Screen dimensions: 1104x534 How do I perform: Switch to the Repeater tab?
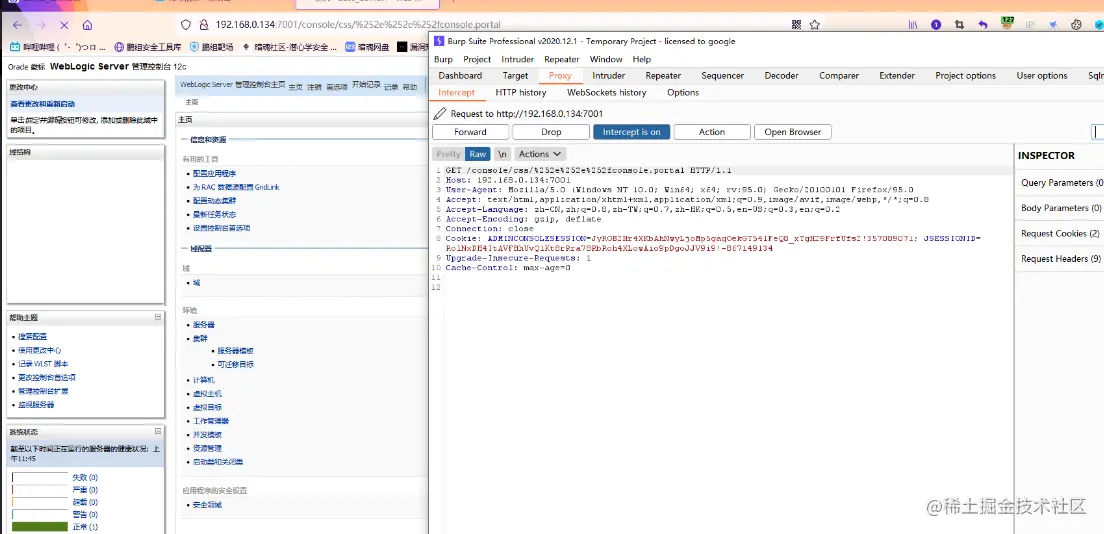663,75
